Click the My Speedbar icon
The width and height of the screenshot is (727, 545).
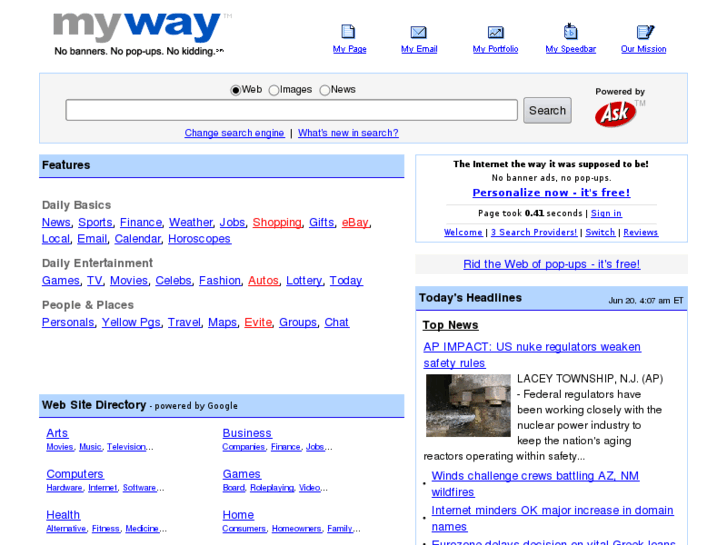(570, 31)
